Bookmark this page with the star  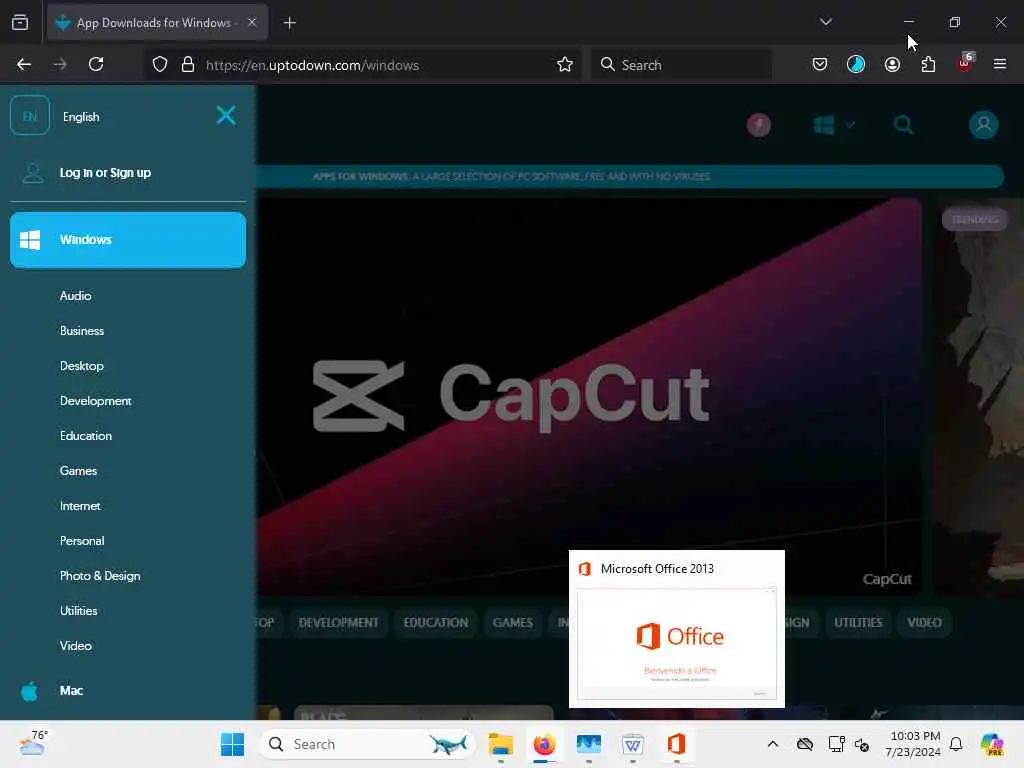coord(565,64)
